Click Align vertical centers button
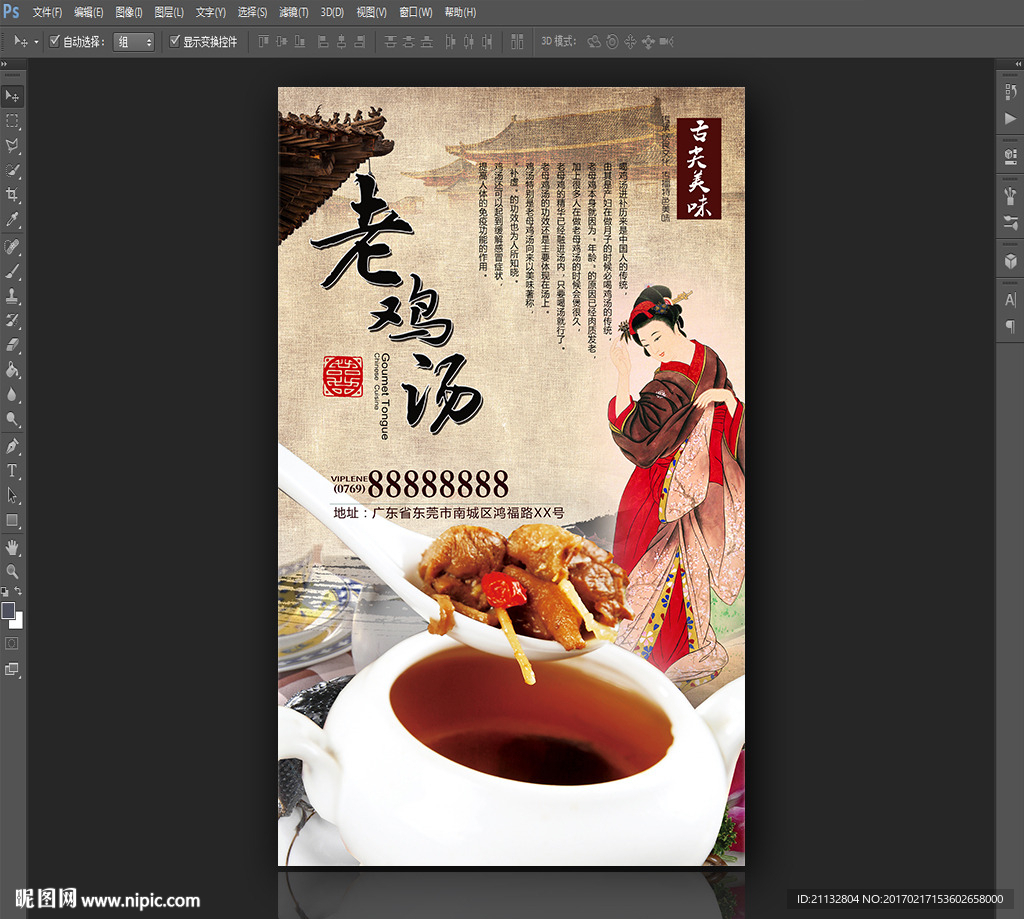 pos(281,42)
